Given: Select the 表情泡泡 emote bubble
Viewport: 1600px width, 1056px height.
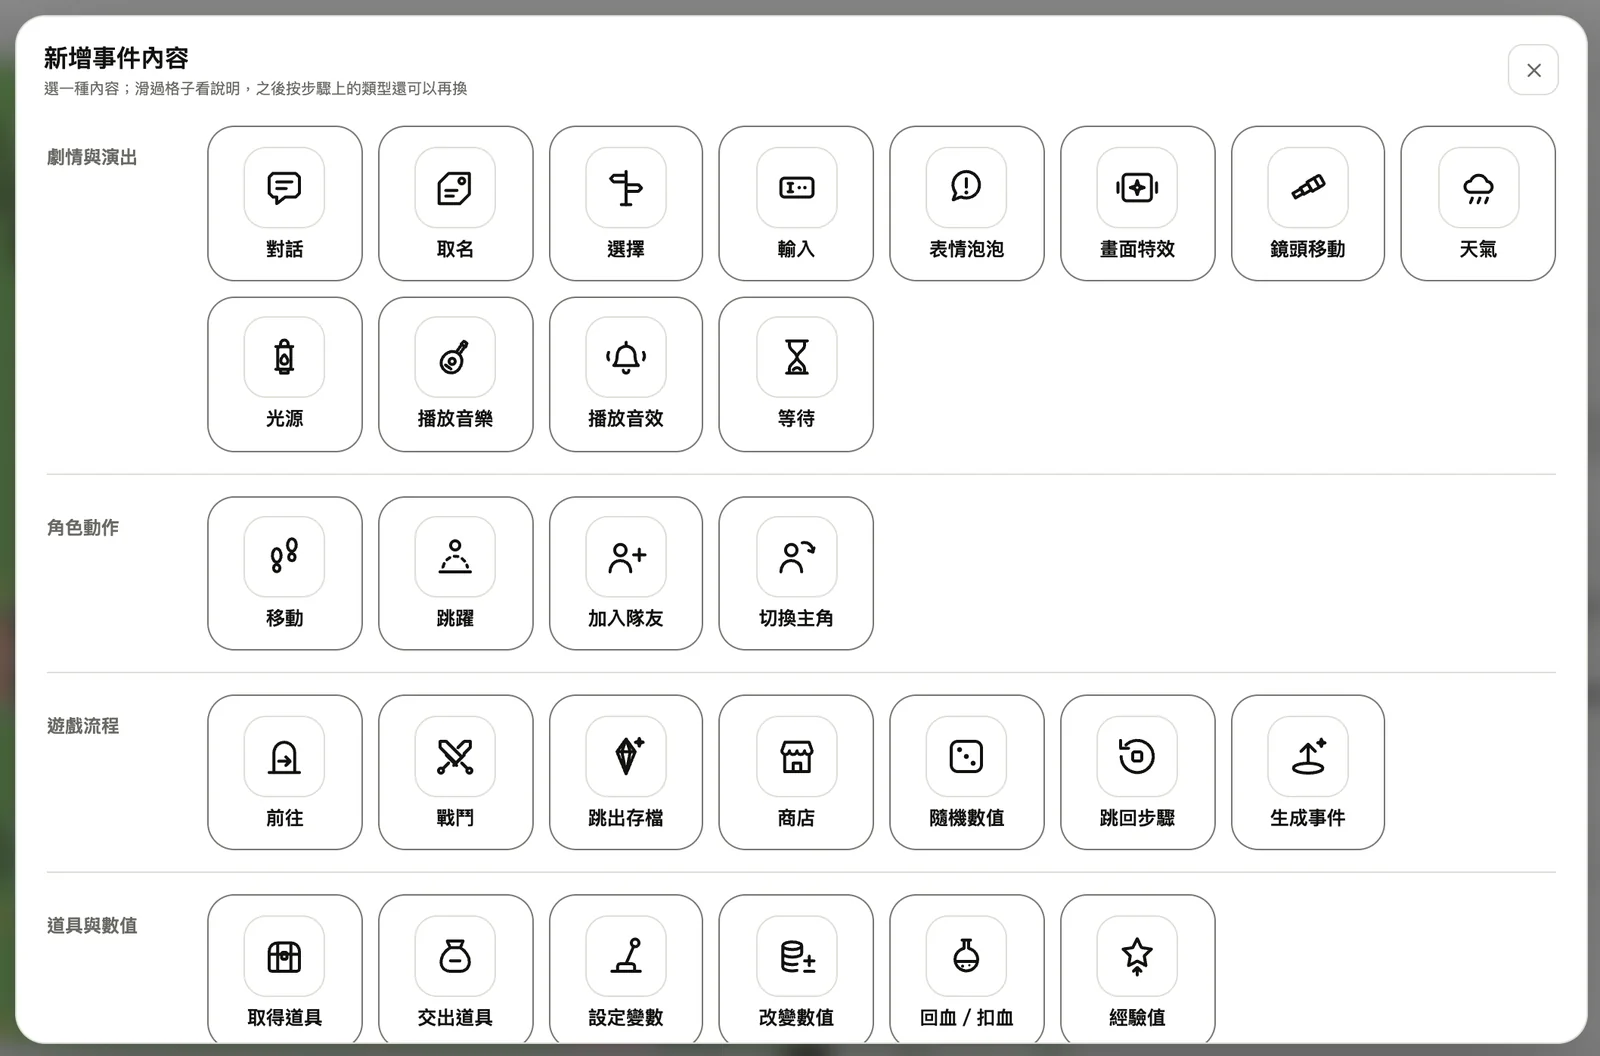Looking at the screenshot, I should (967, 204).
